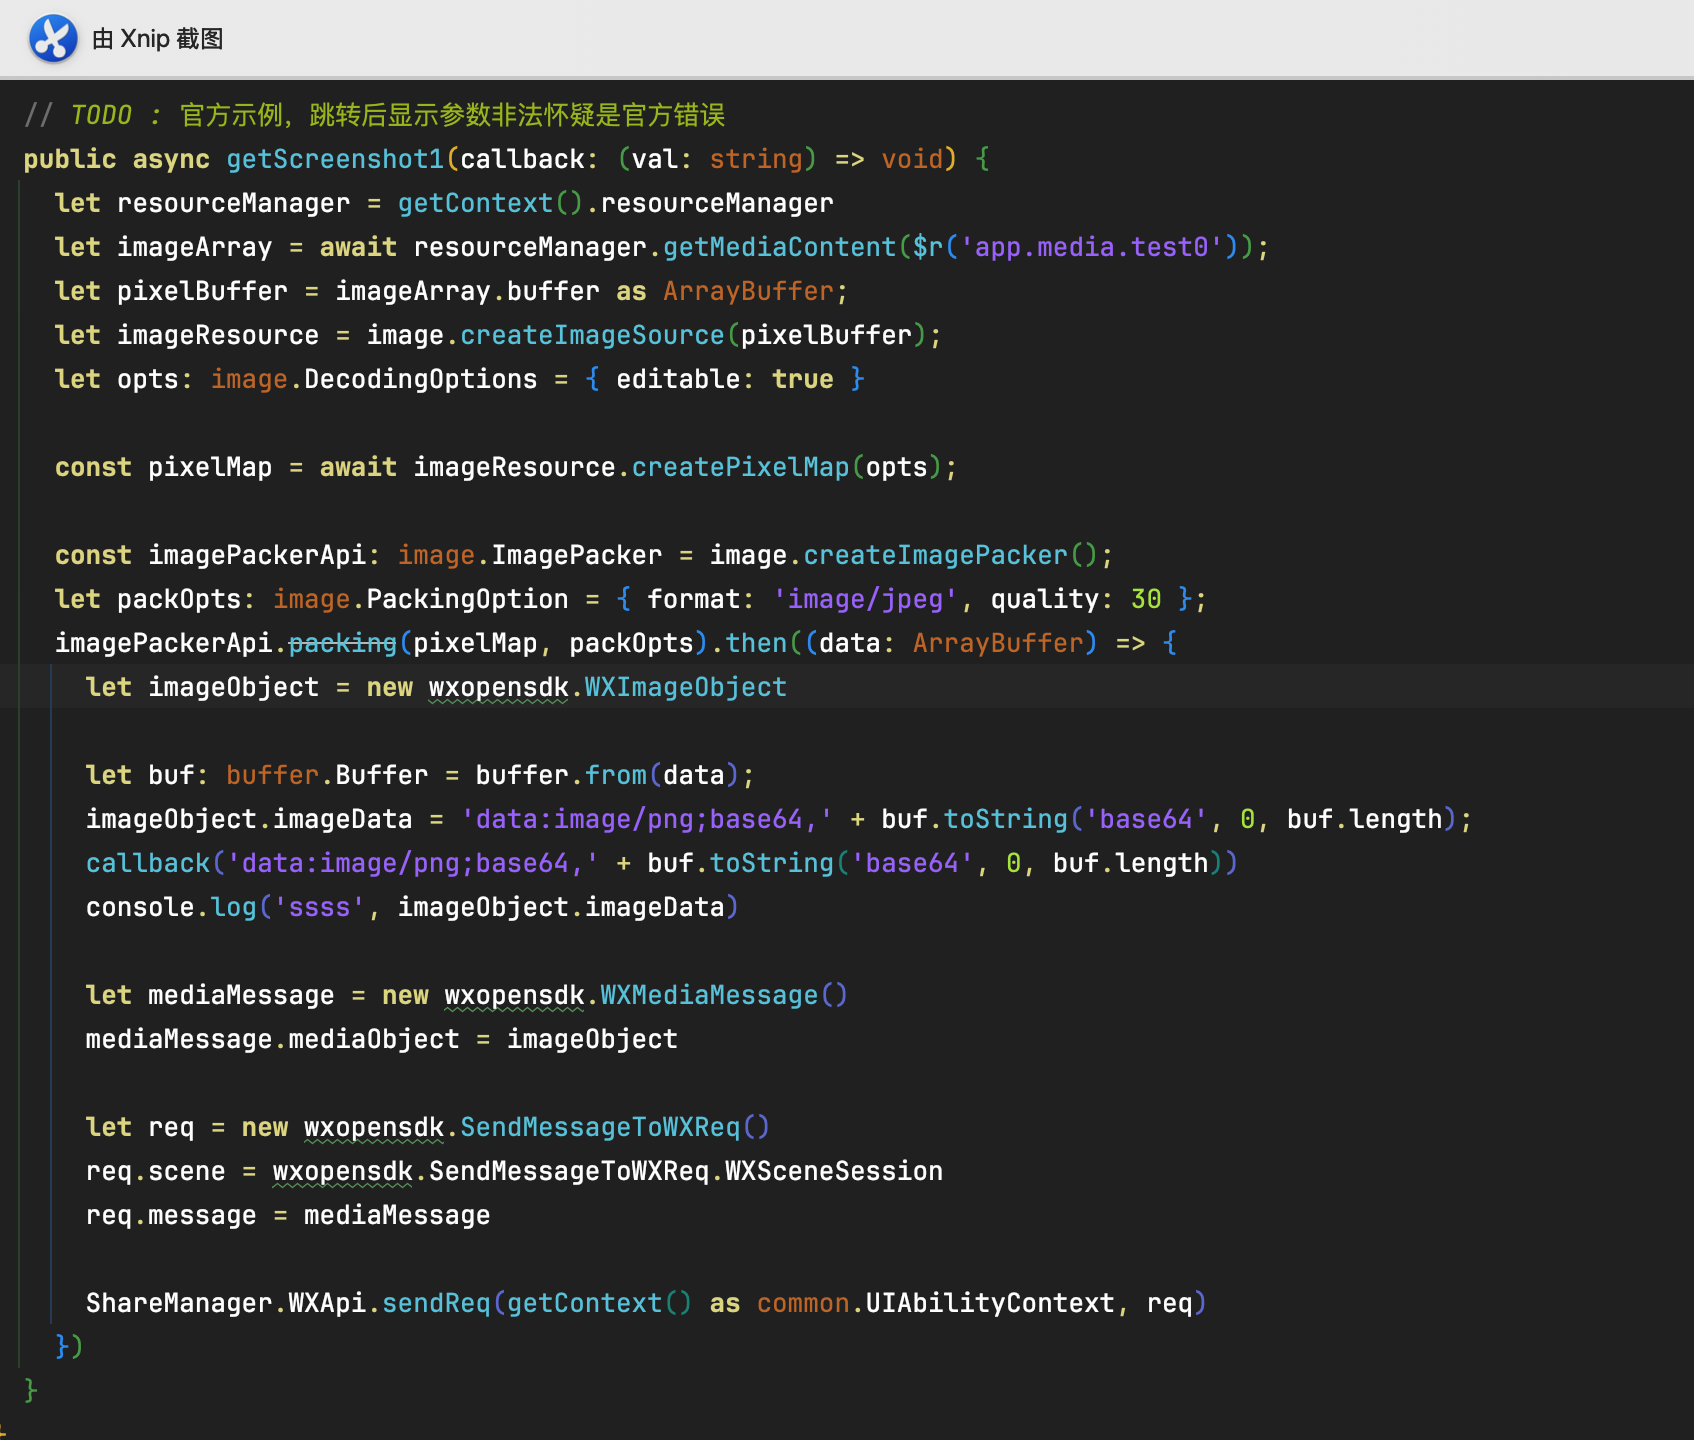Click 'req.message' assignment target
Screen dimensions: 1694x1440
point(171,1215)
